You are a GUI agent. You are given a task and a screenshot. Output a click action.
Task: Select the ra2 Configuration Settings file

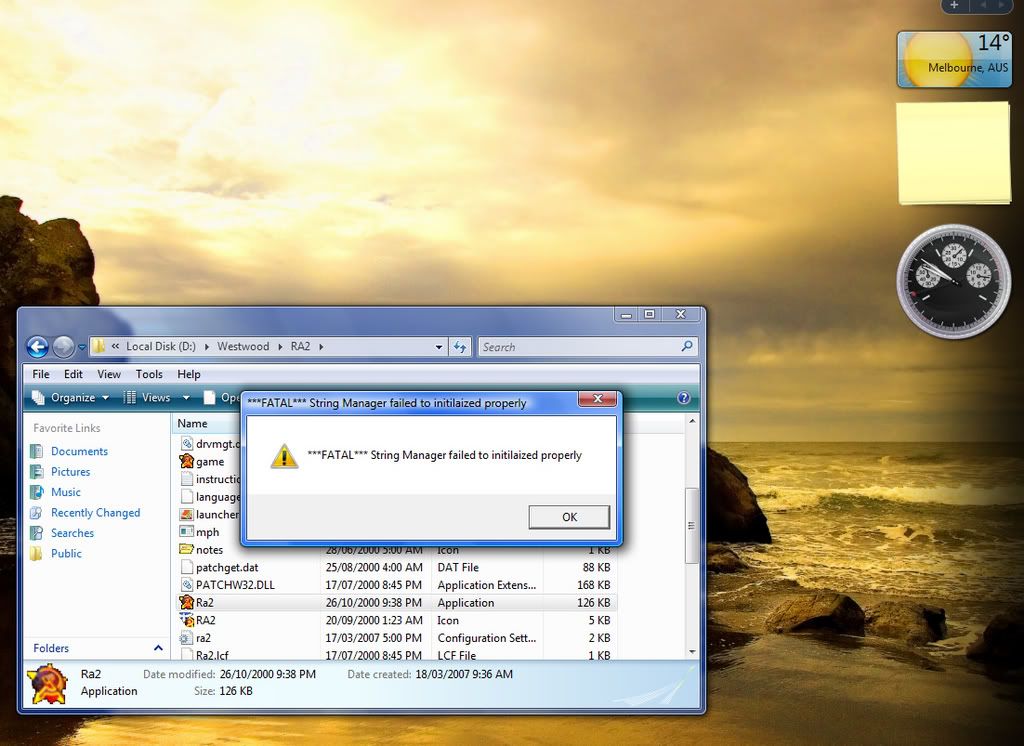(203, 638)
